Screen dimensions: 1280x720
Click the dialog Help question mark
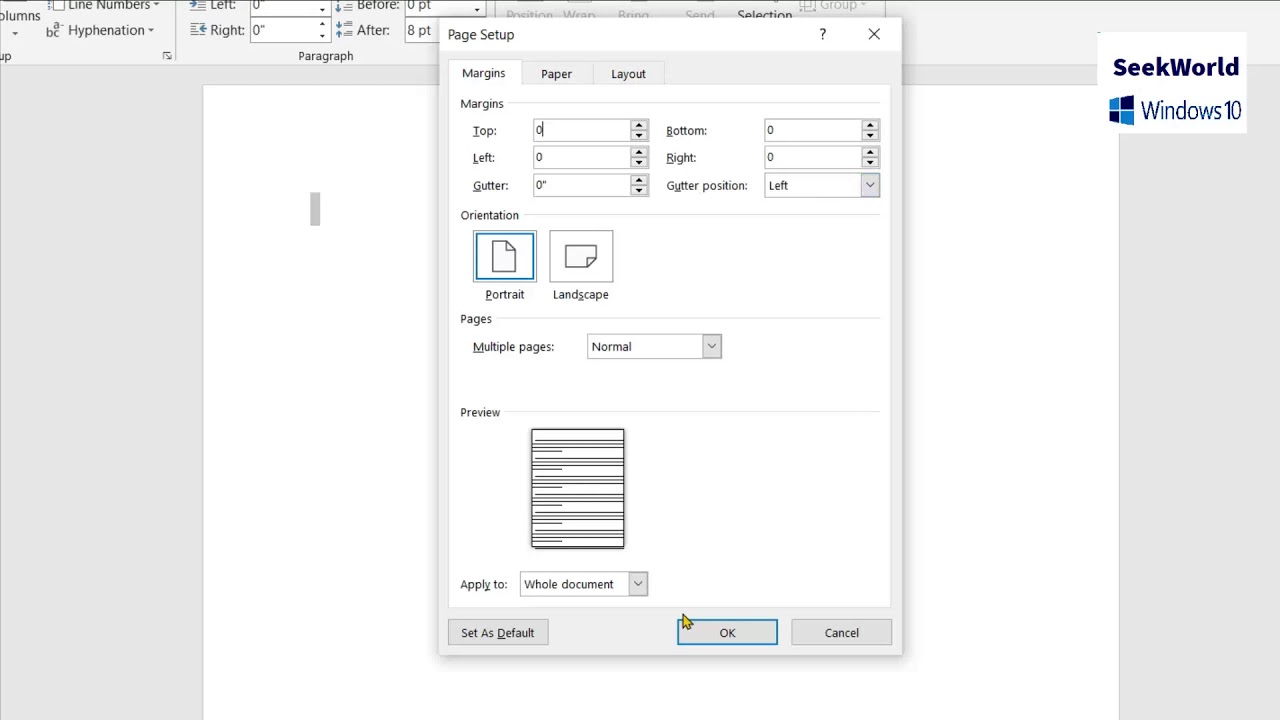point(822,34)
